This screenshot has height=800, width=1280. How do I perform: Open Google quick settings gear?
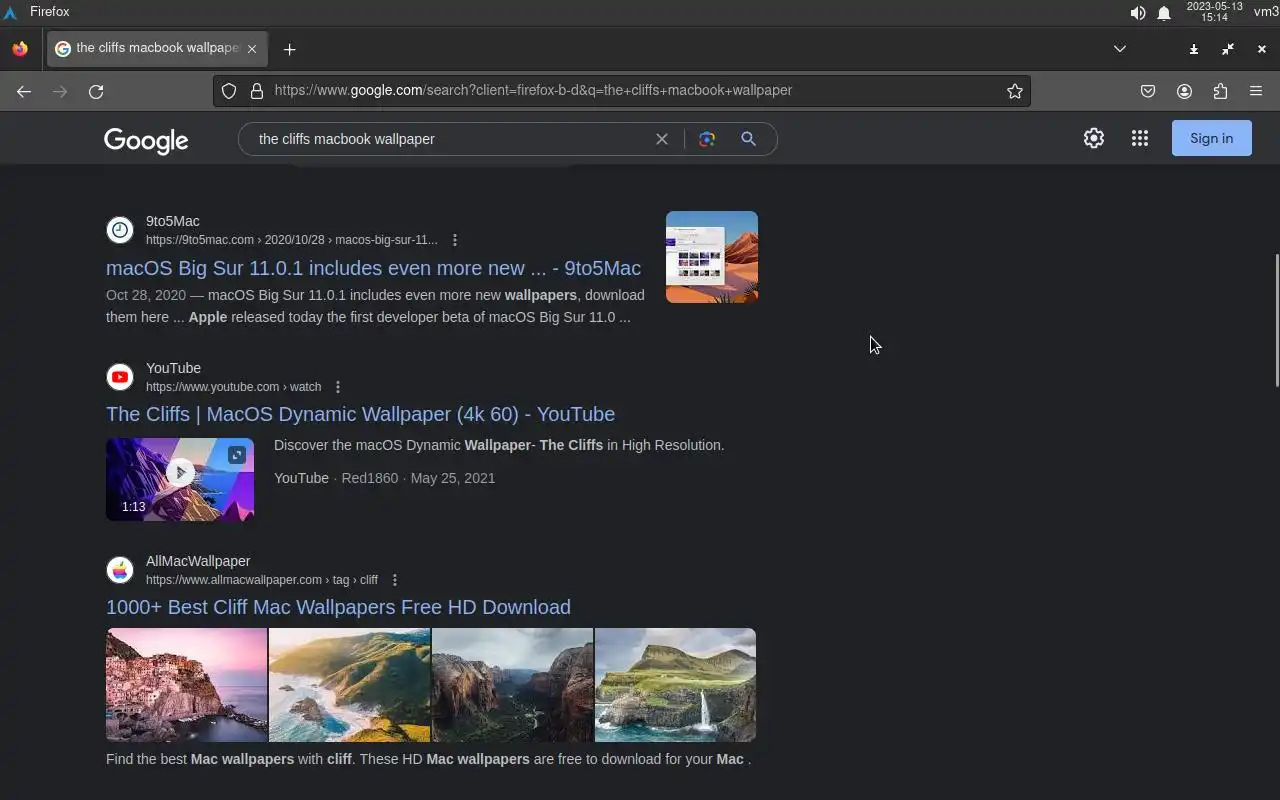click(x=1094, y=138)
